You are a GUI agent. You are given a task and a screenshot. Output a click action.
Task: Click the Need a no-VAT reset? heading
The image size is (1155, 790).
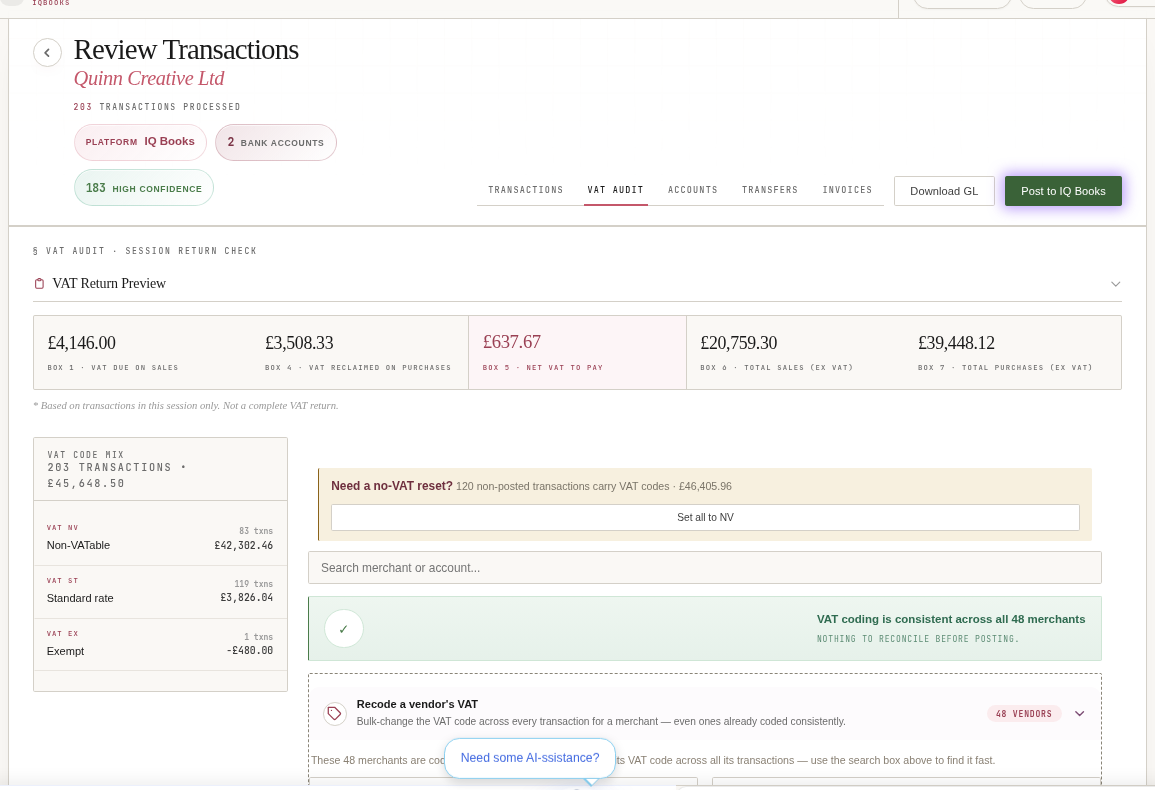392,486
